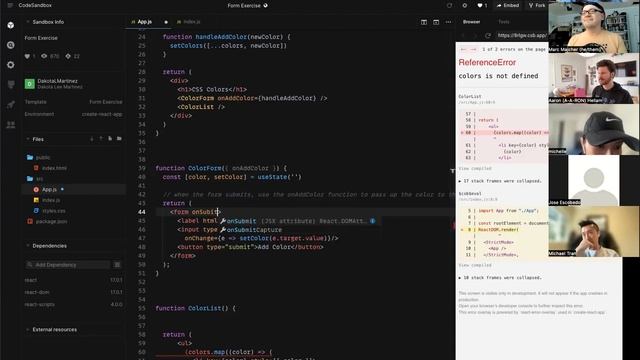Click the refresh icon in the top bar
This screenshot has width=640, height=360.
coord(449,5)
